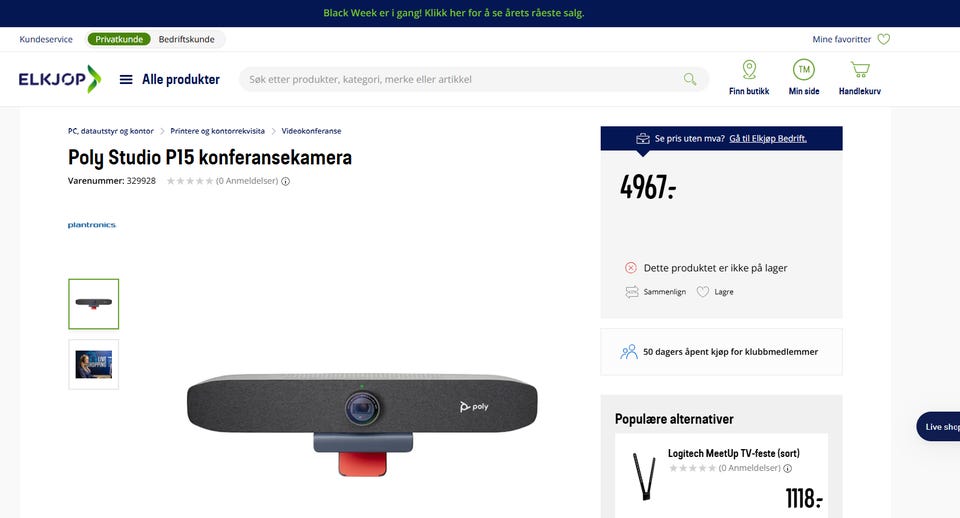Go to Printere og kontorrekvisita breadcrumb
This screenshot has width=960, height=518.
(x=217, y=131)
